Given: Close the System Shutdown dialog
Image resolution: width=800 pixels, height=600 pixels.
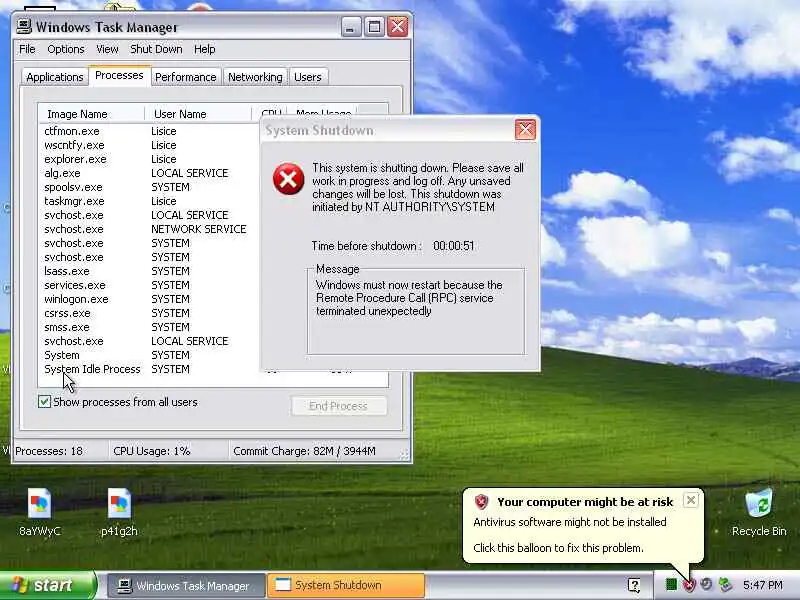Looking at the screenshot, I should pos(525,130).
